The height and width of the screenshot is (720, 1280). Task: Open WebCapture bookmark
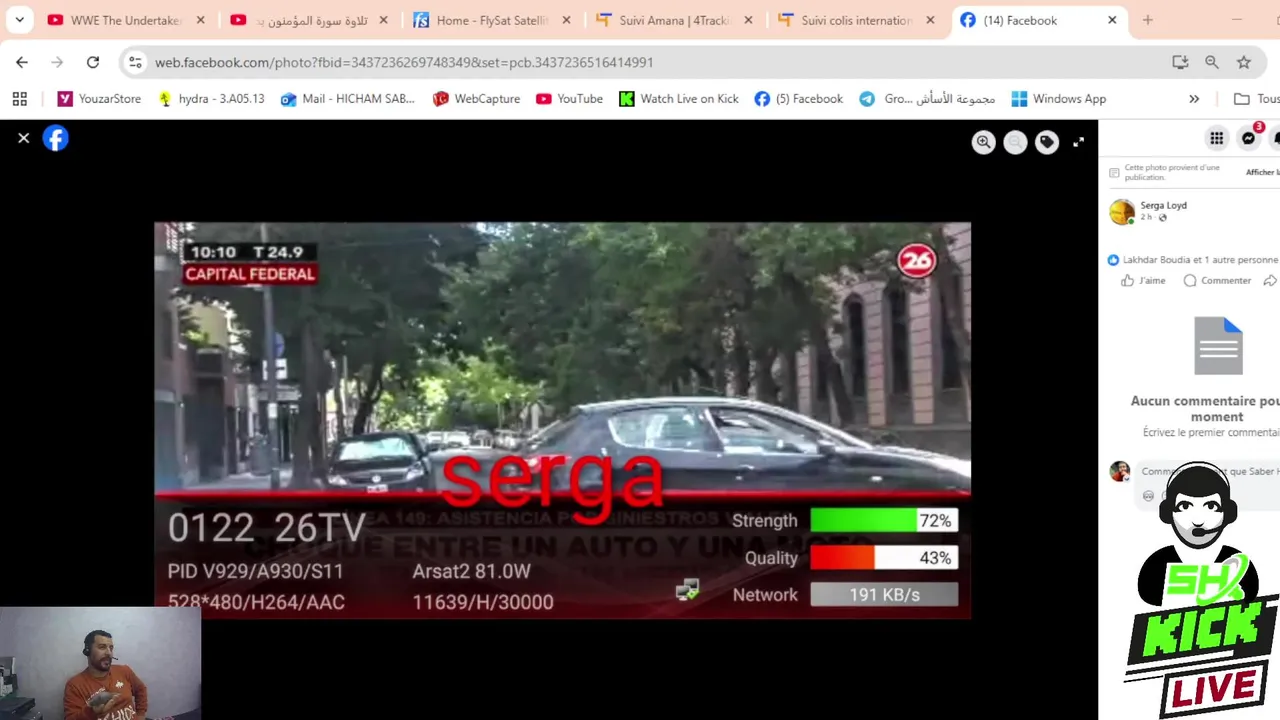(x=476, y=99)
